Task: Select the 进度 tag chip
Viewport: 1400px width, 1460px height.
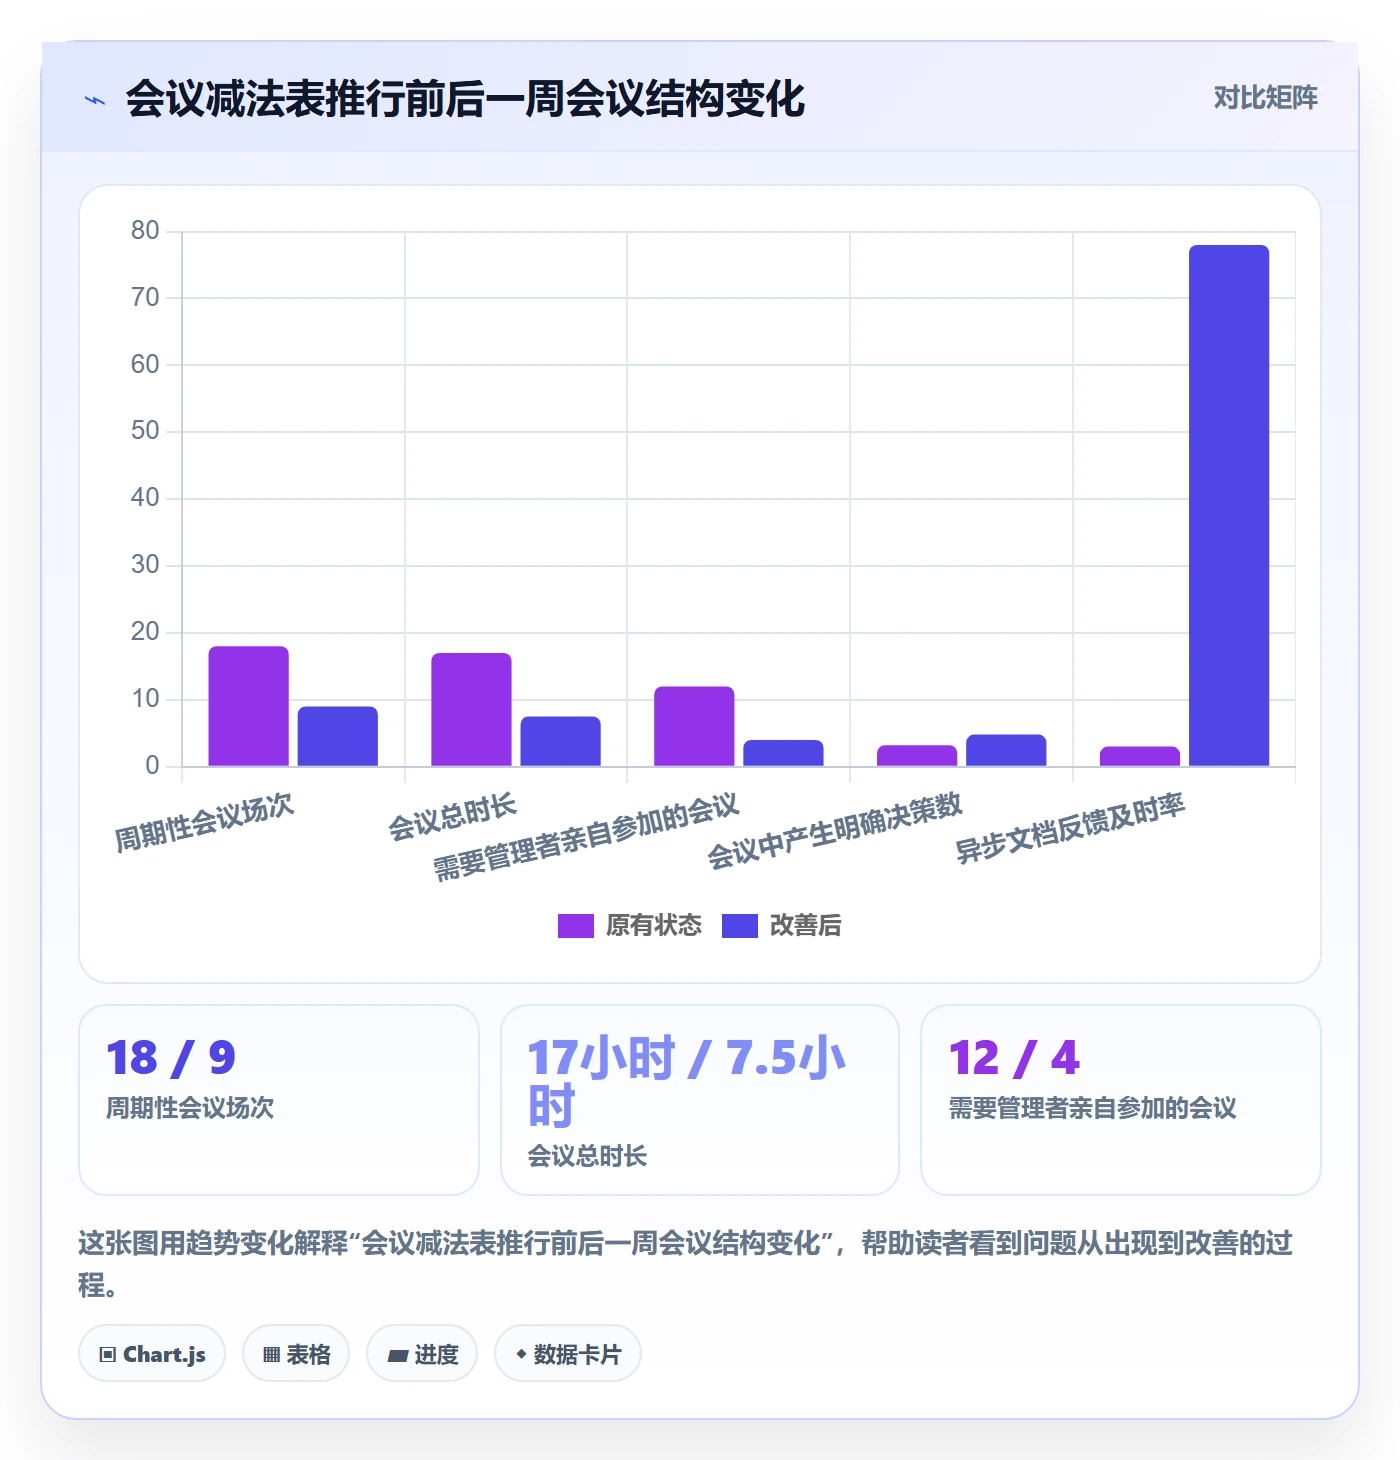Action: tap(422, 1354)
